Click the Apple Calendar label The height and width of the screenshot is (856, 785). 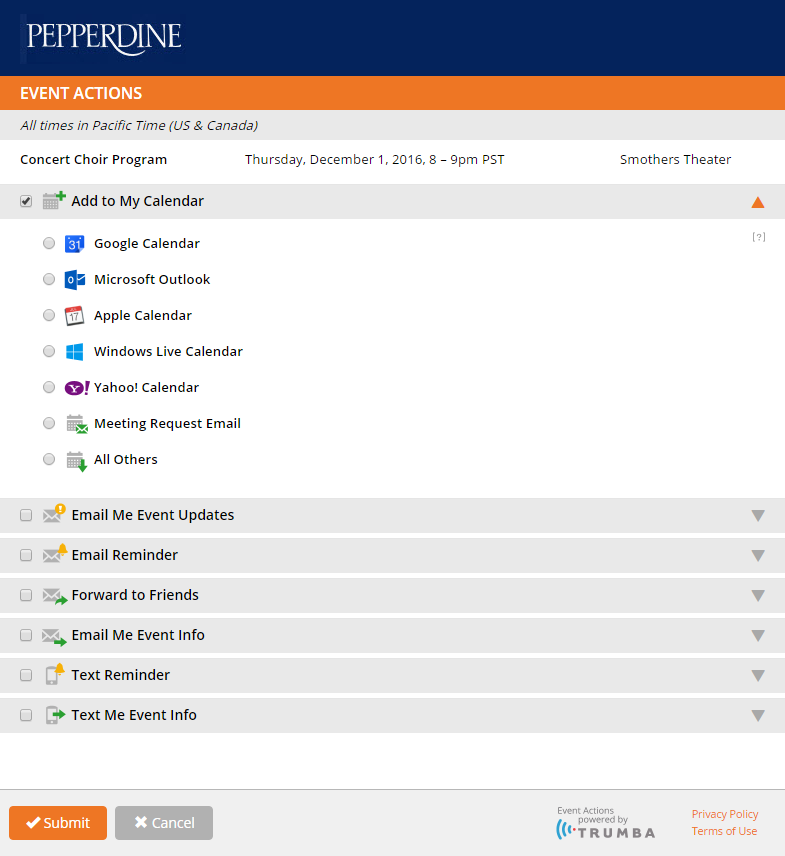(x=142, y=316)
